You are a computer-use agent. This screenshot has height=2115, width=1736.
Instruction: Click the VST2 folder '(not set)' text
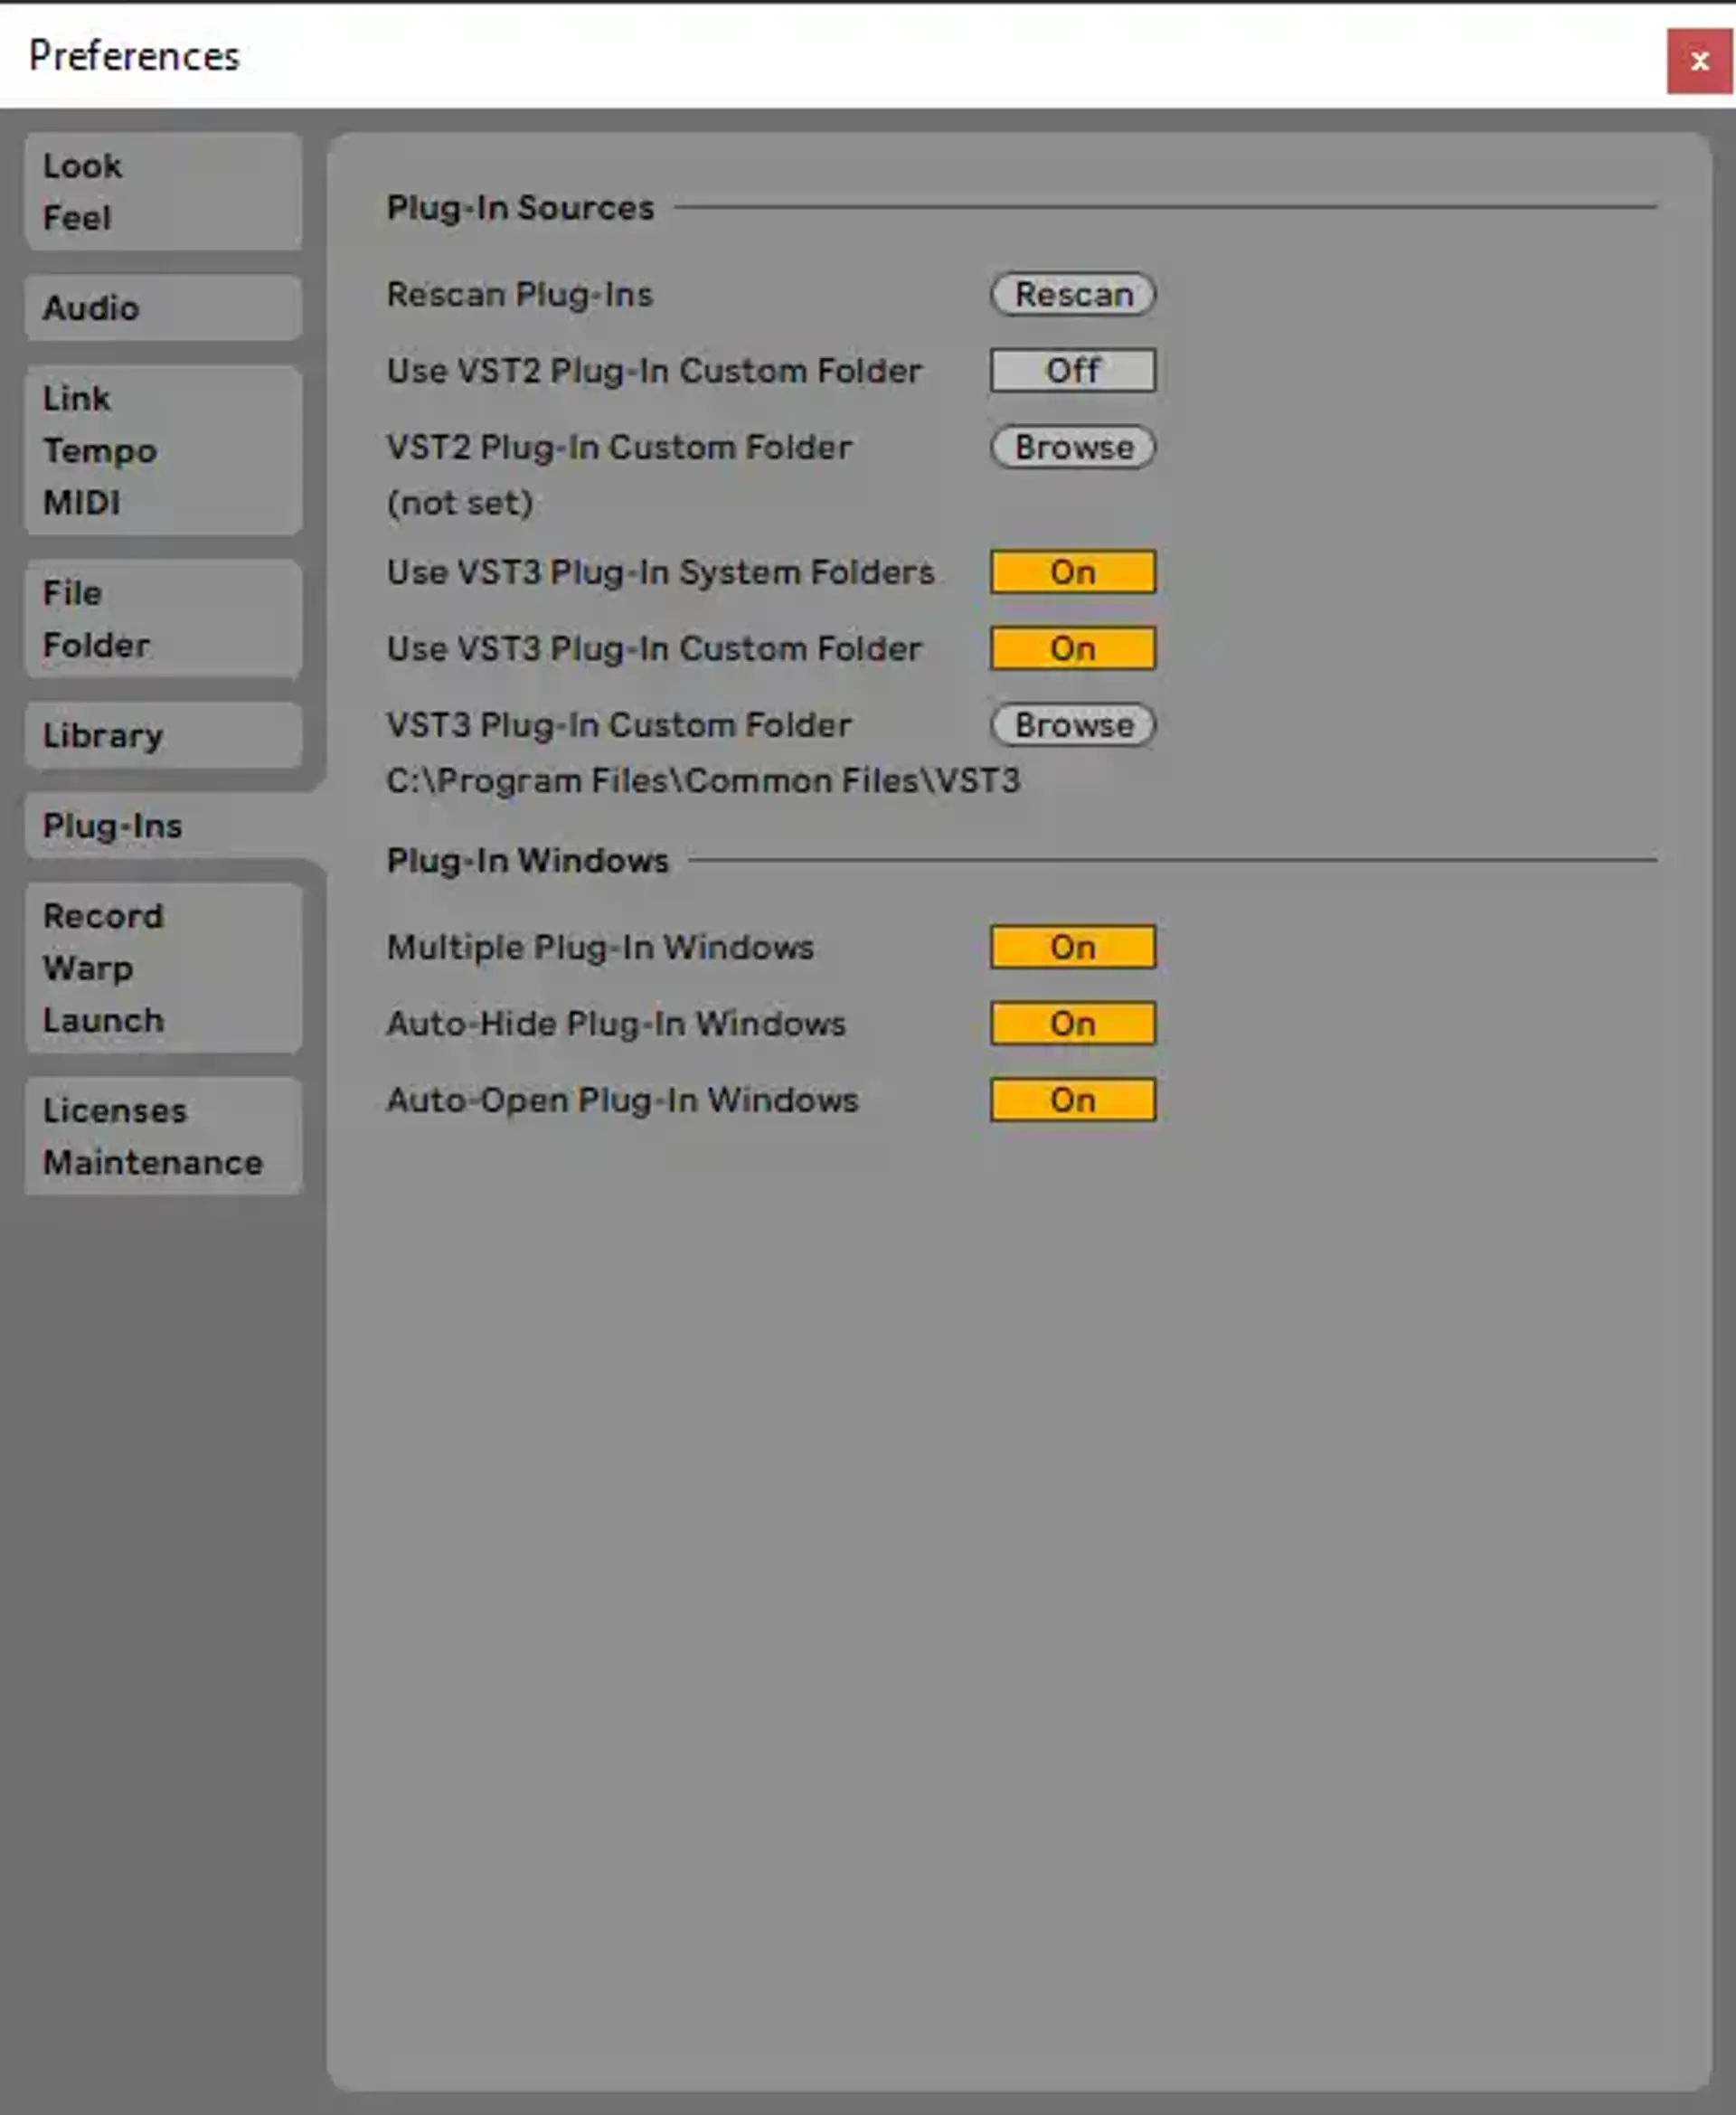[x=460, y=503]
